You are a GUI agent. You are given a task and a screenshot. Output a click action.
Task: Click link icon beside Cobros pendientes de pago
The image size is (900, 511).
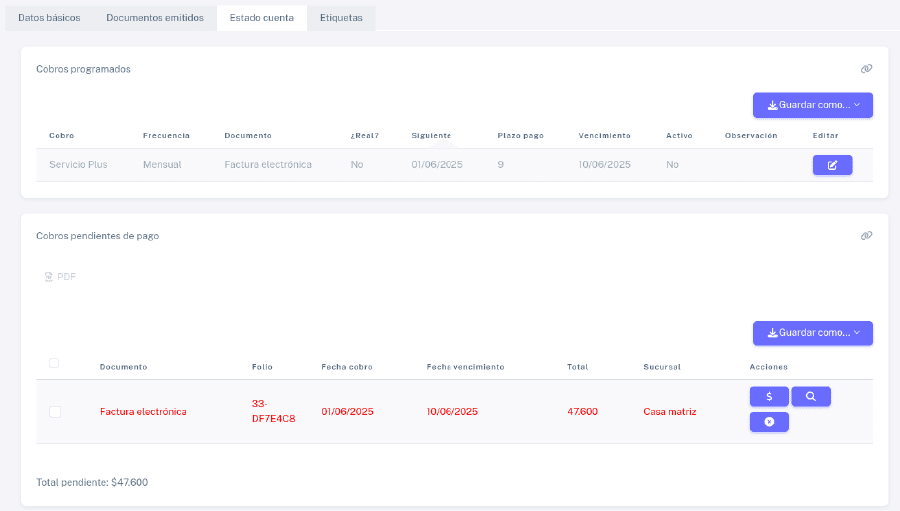tap(866, 236)
